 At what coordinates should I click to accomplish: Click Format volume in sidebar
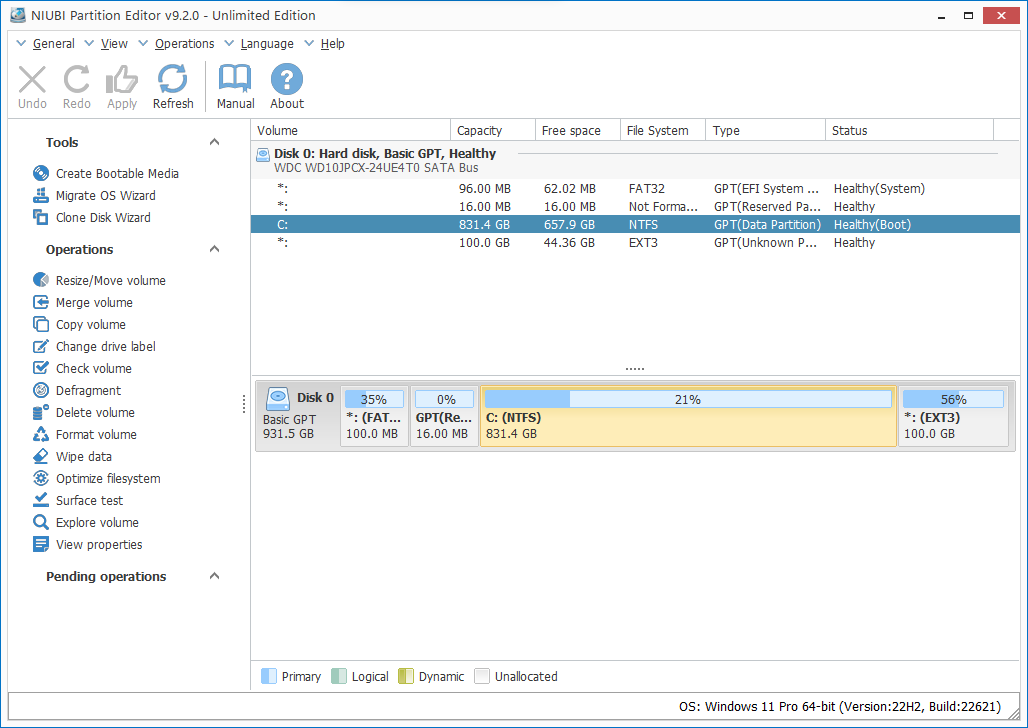click(x=95, y=435)
